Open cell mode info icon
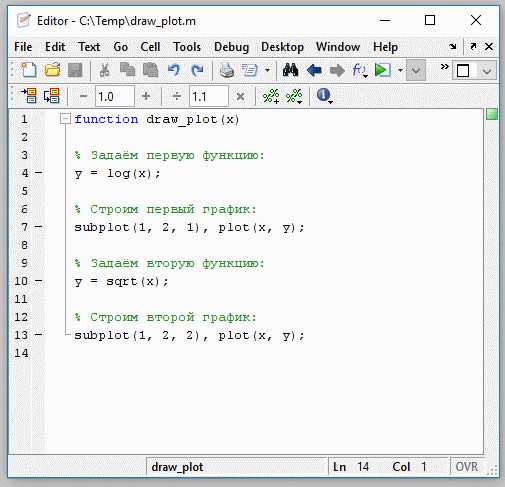This screenshot has width=505, height=487. pos(324,96)
